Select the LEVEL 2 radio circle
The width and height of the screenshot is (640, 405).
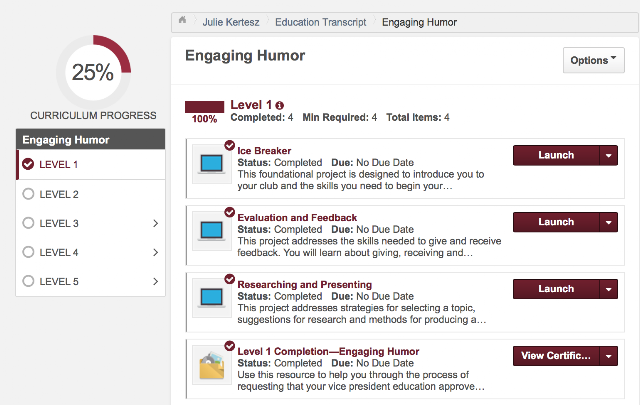pyautogui.click(x=28, y=194)
